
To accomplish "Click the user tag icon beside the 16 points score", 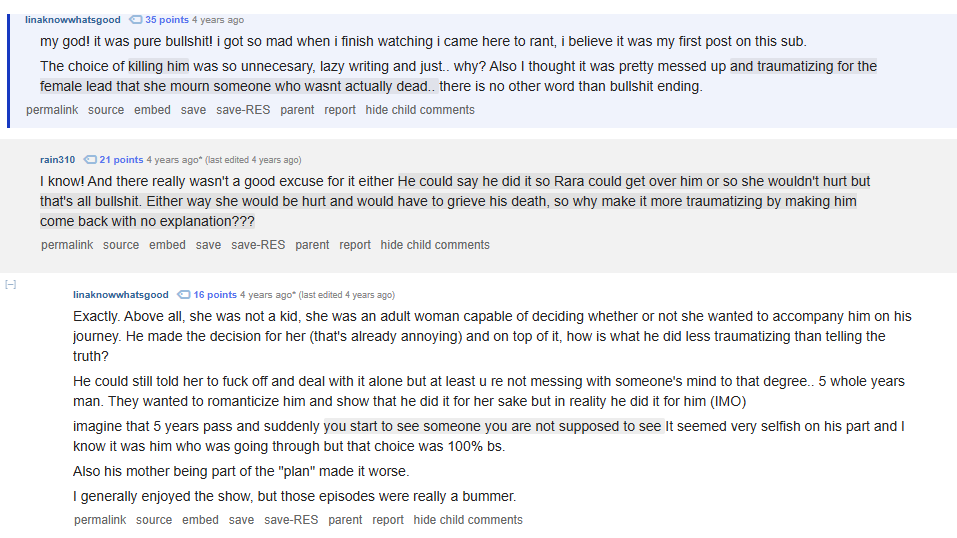I will coord(184,295).
